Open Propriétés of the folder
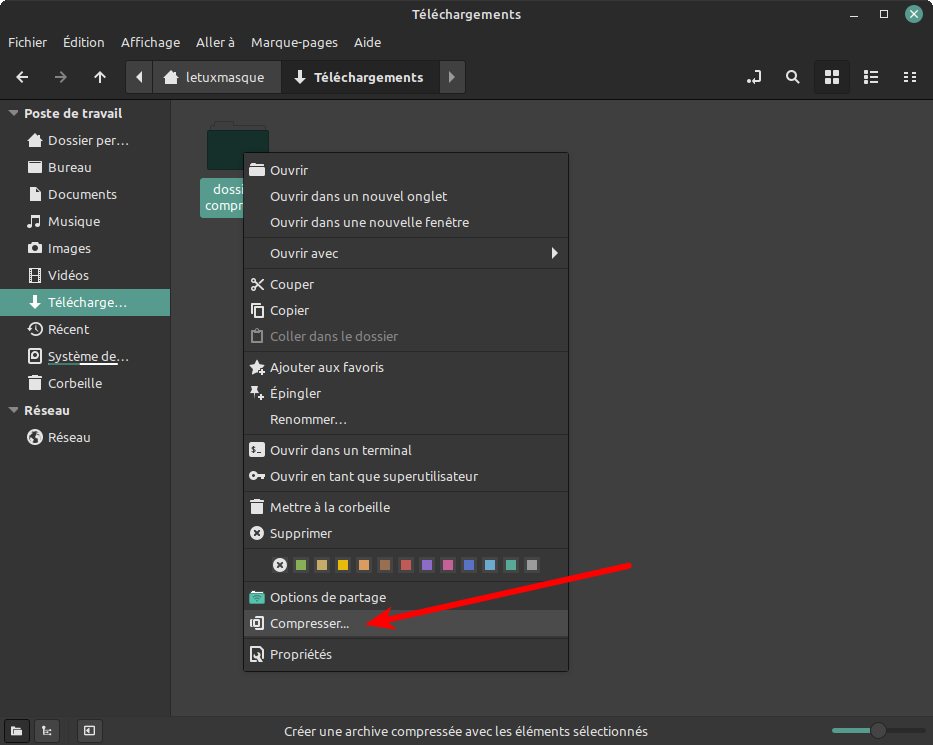 pyautogui.click(x=406, y=655)
